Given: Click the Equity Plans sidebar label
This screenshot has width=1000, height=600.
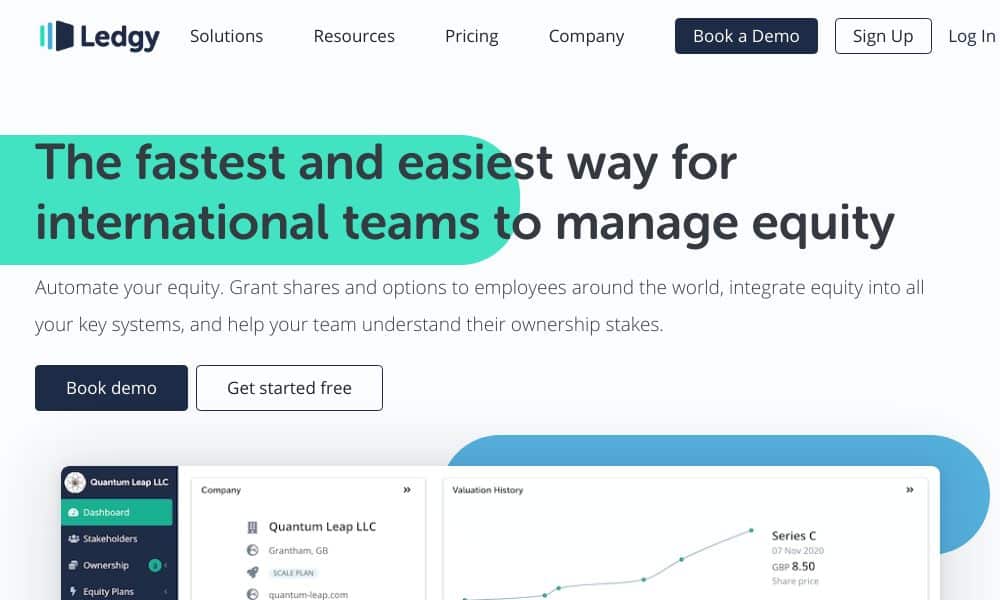Looking at the screenshot, I should click(108, 592).
